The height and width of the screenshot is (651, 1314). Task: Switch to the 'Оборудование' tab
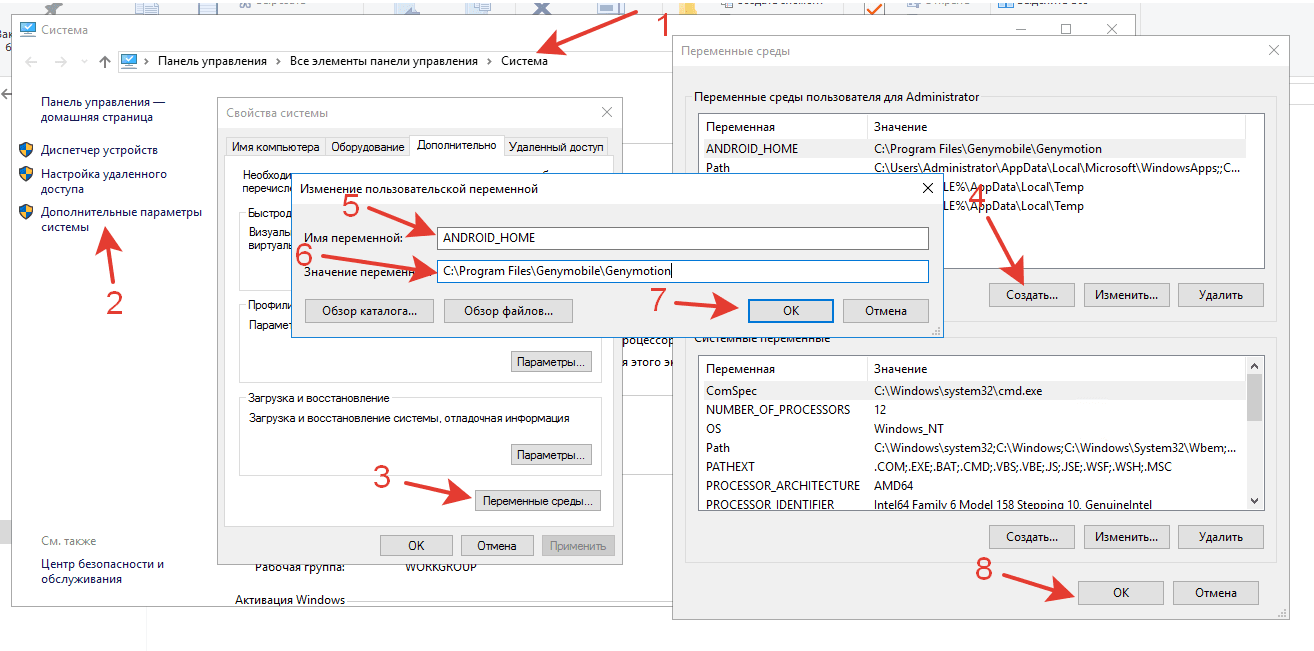tap(367, 146)
